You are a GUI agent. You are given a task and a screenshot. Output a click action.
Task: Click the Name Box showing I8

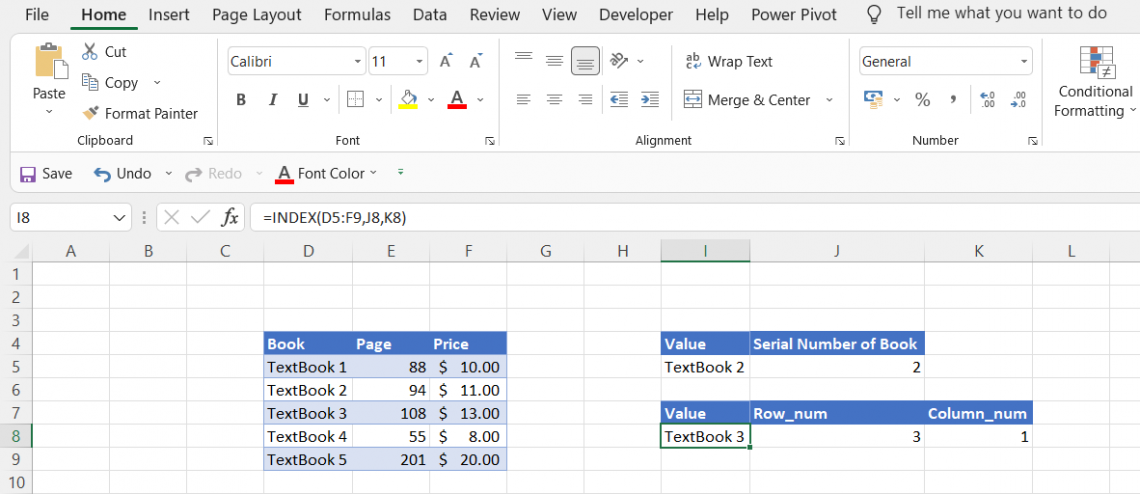[x=60, y=217]
